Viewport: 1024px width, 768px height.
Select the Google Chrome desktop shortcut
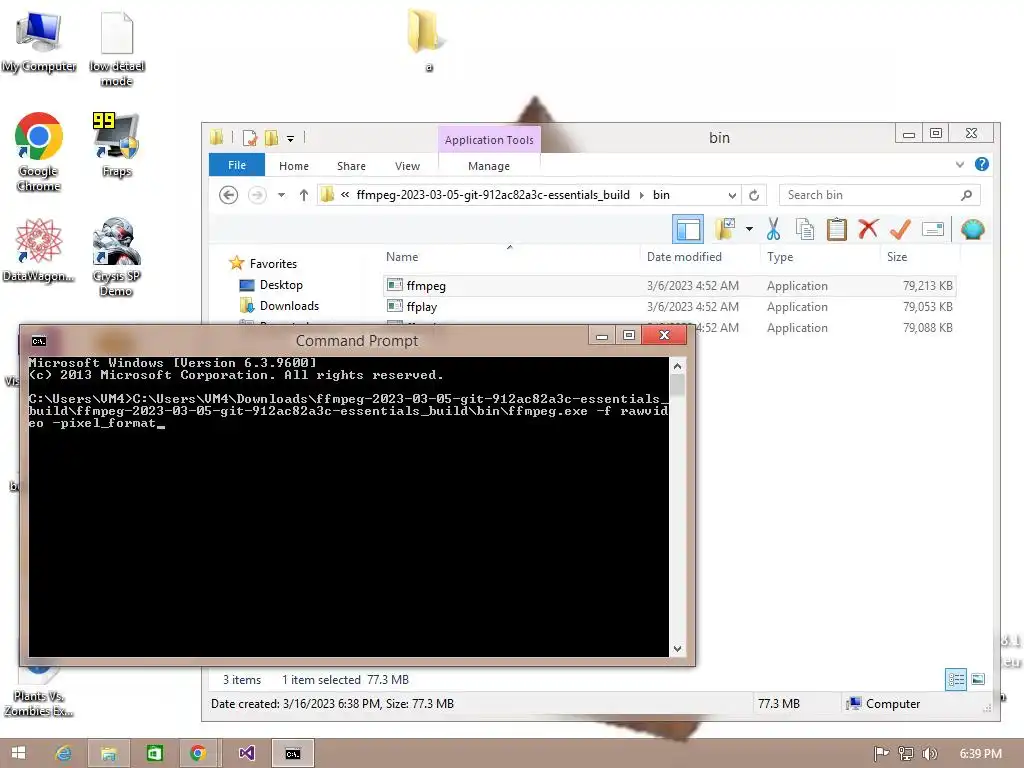(x=39, y=152)
